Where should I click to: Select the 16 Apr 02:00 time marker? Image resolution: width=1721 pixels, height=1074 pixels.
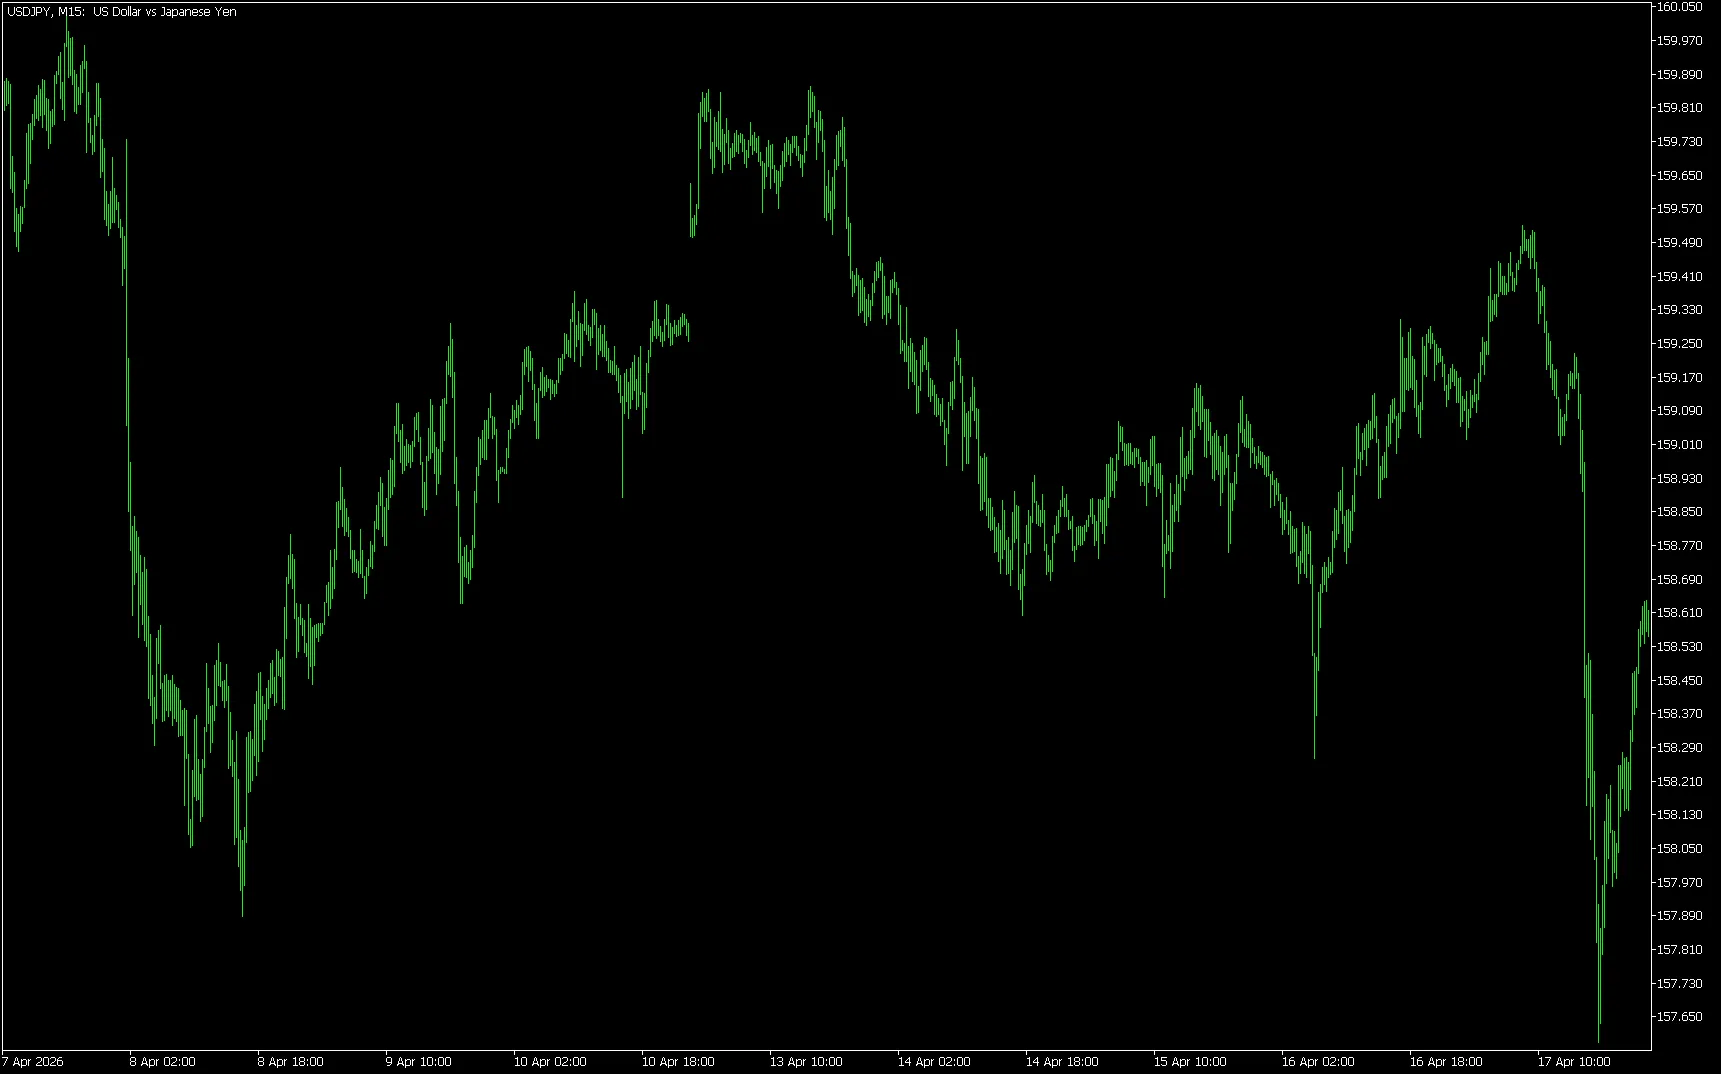[x=1318, y=1062]
